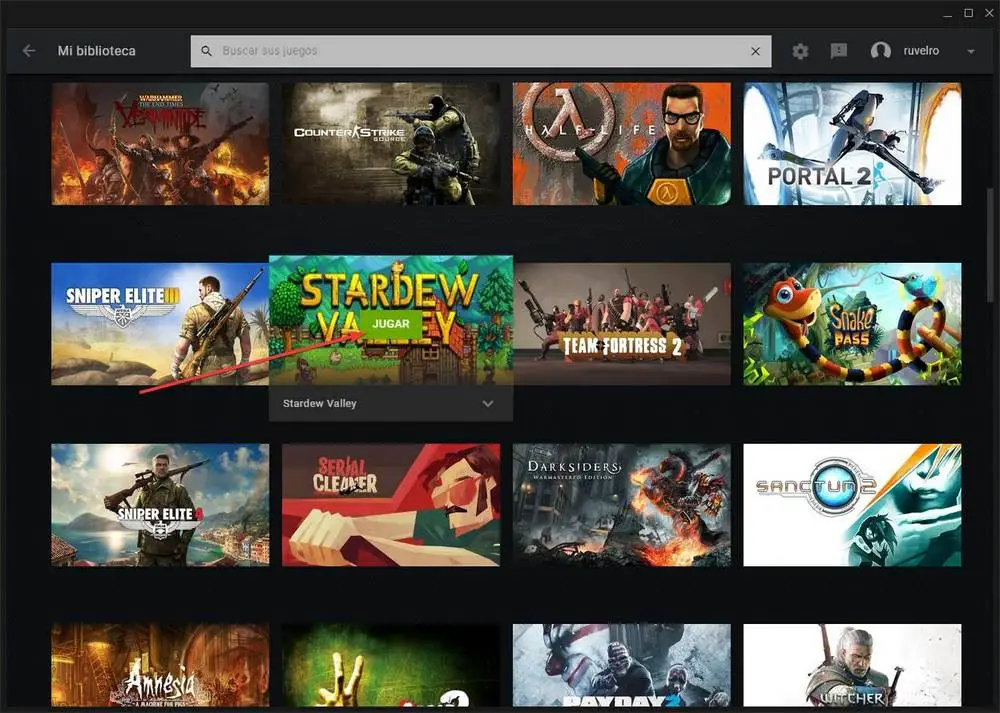Select the Sanctum 2 game tile
This screenshot has width=1000, height=713.
coord(852,505)
